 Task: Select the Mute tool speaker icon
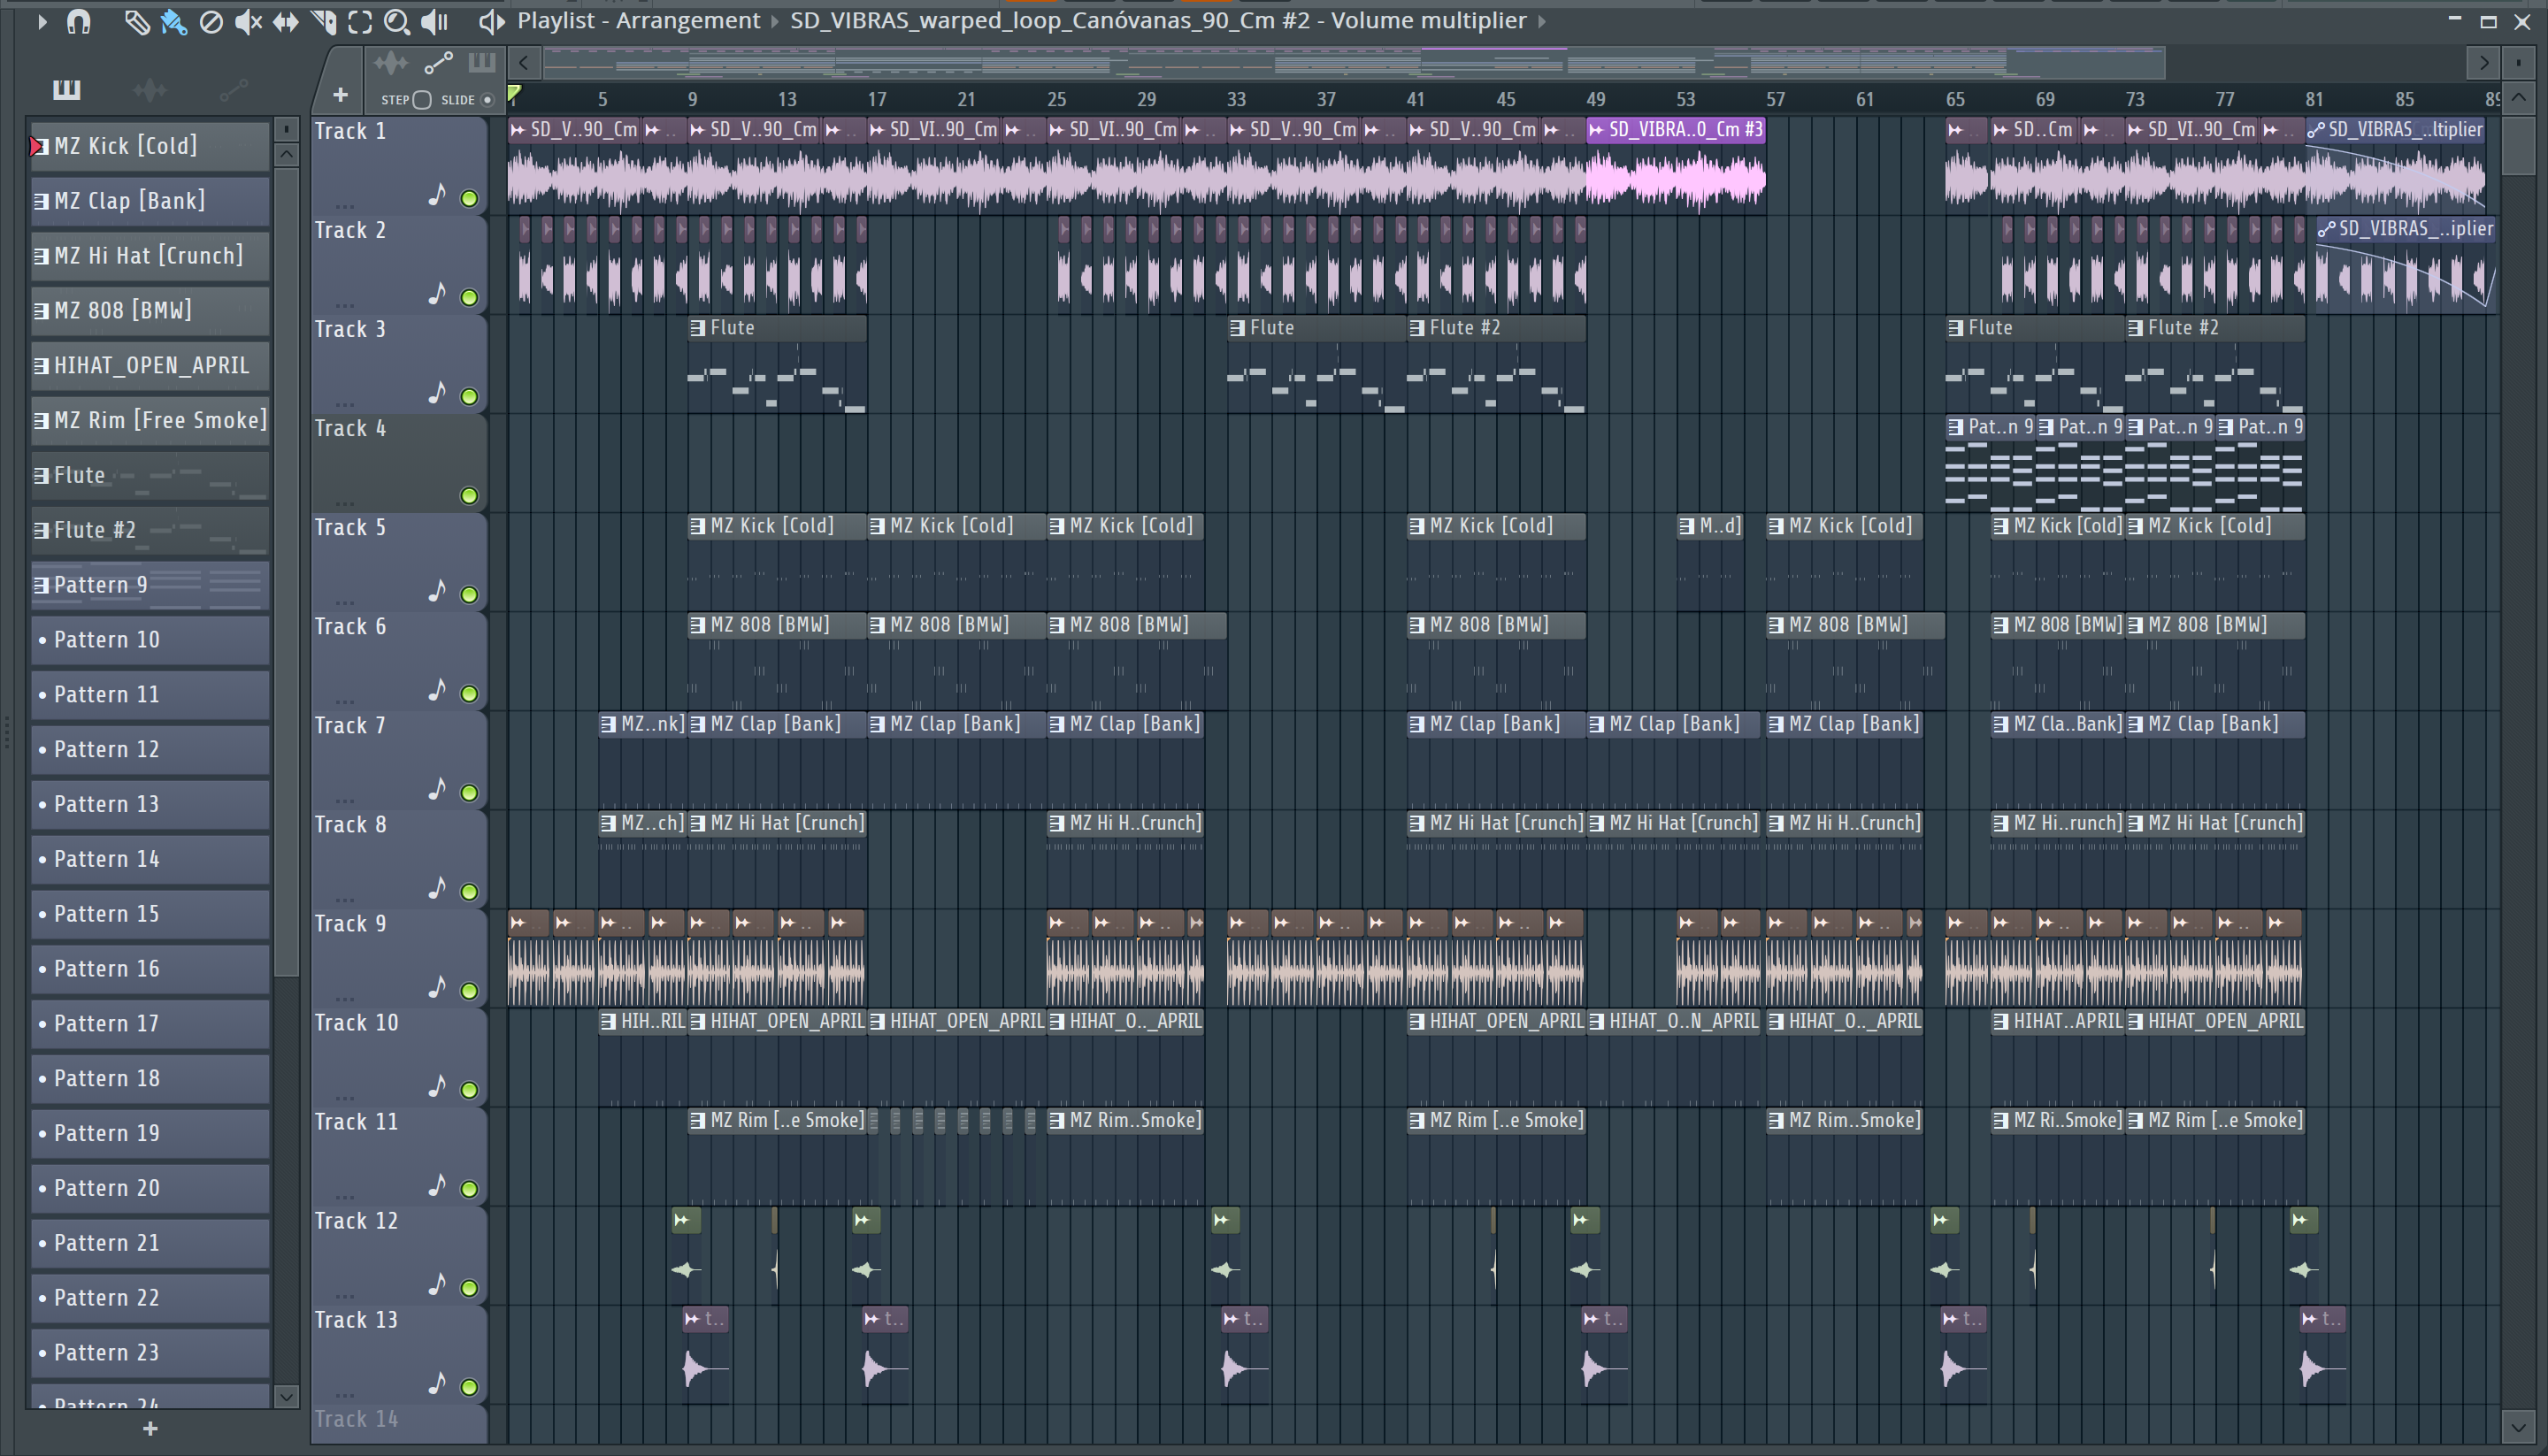pos(248,22)
